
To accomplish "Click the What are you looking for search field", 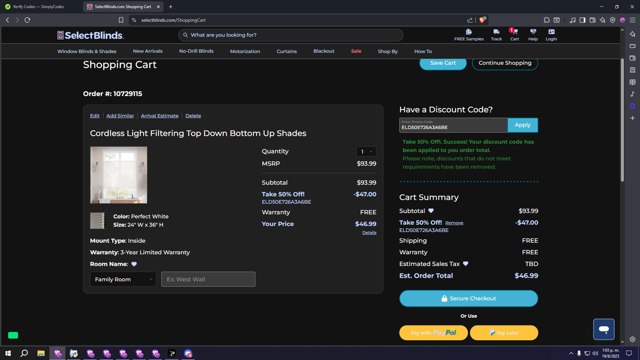I will point(291,35).
